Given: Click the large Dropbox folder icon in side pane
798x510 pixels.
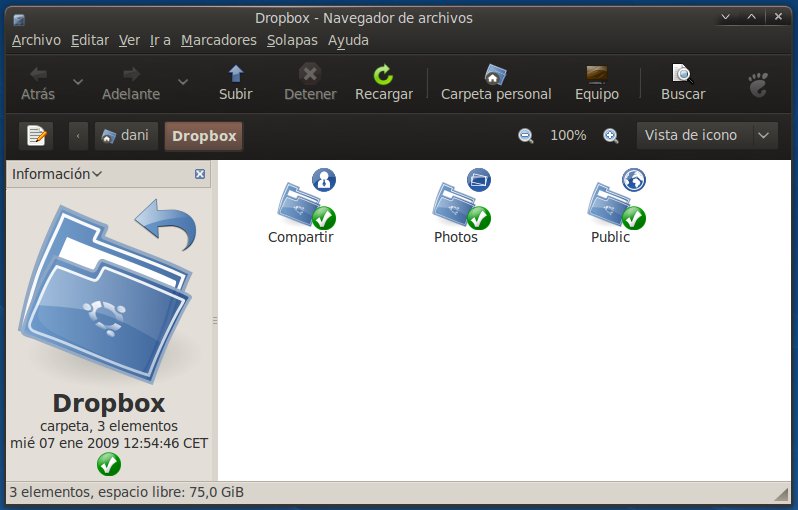Looking at the screenshot, I should 108,292.
